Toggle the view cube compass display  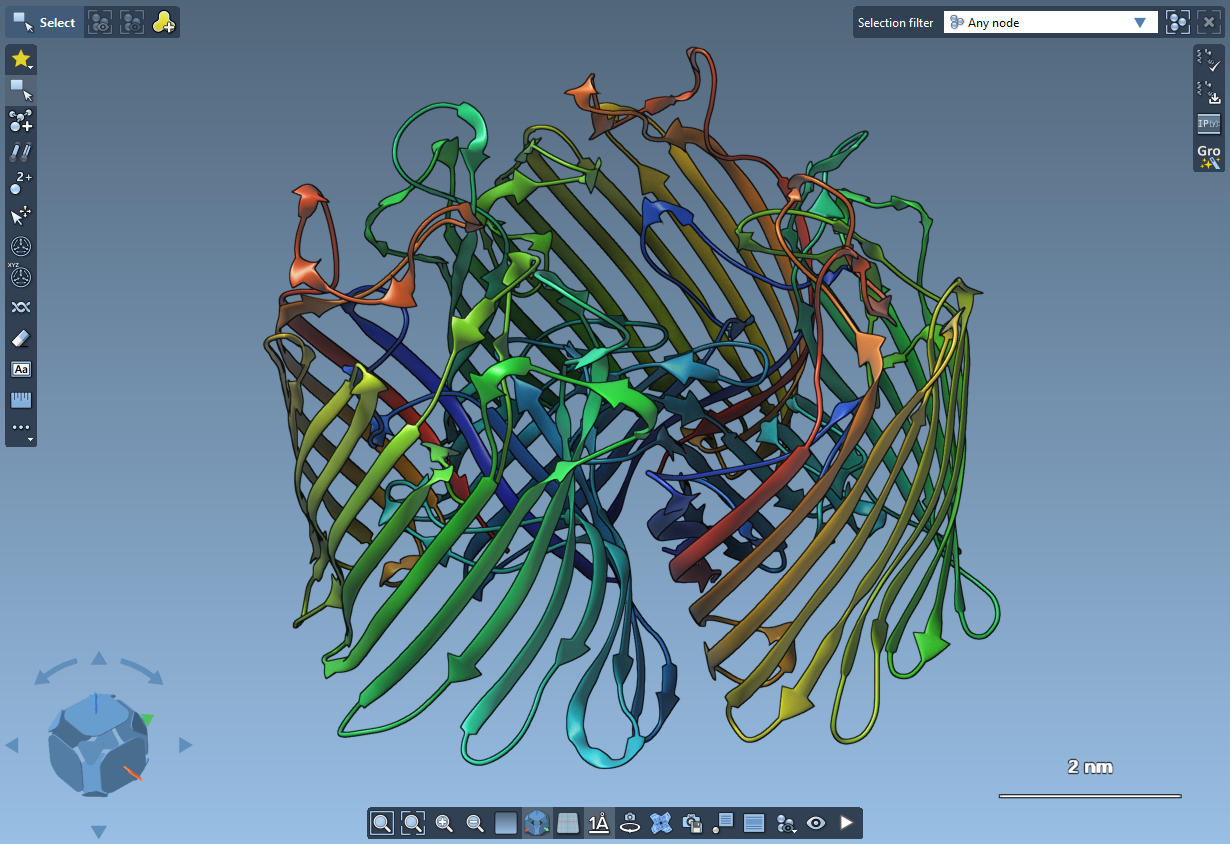pyautogui.click(x=537, y=823)
